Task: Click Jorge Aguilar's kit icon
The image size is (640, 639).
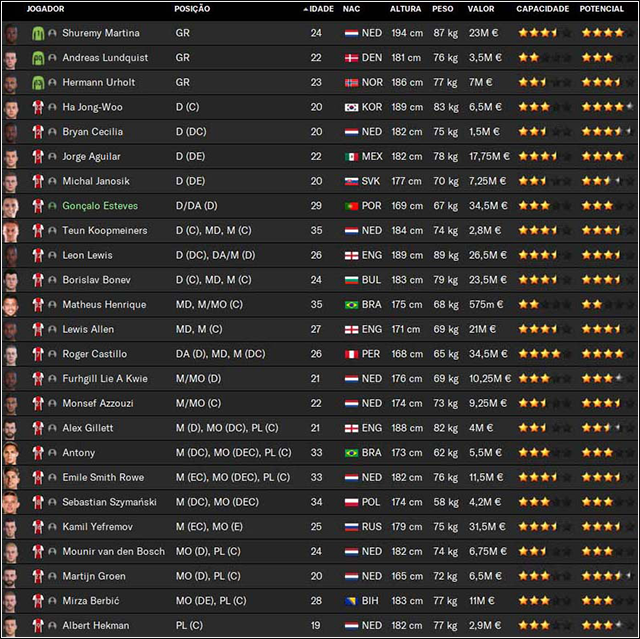Action: [x=38, y=157]
